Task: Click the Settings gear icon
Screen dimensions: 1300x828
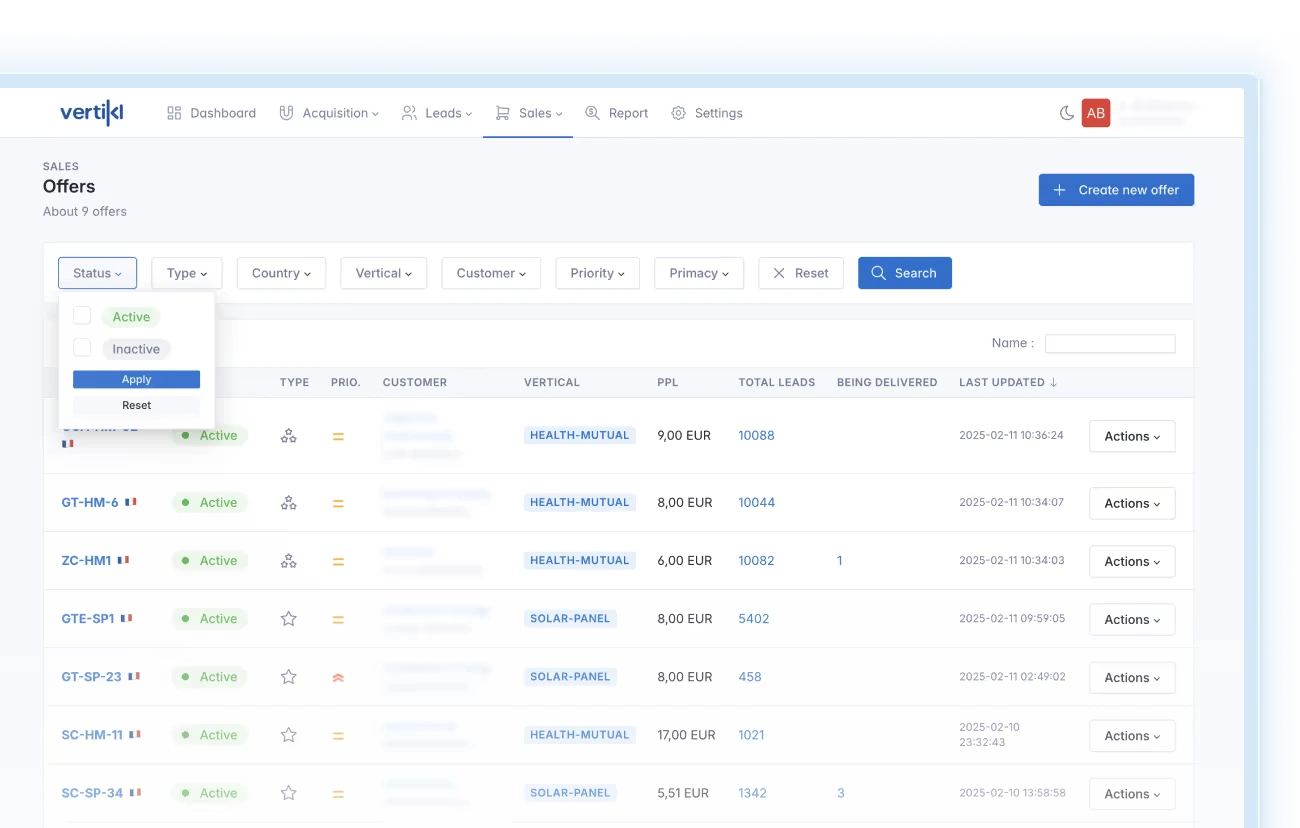Action: pos(678,113)
